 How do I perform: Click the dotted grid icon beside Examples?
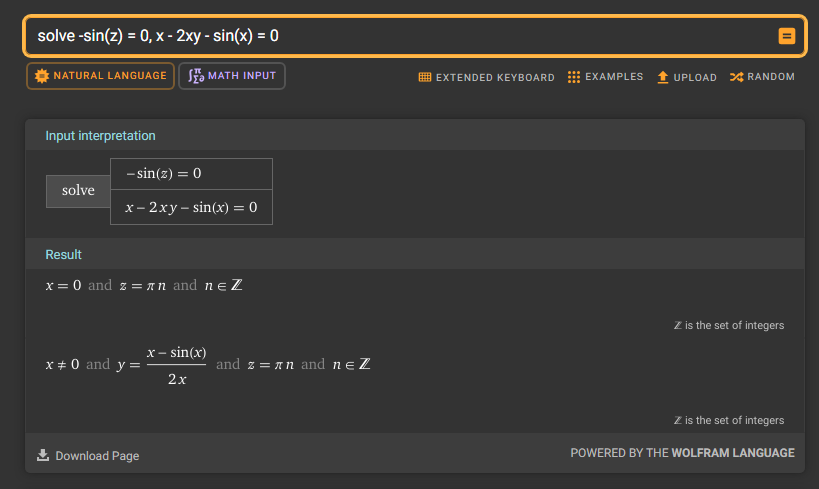[x=574, y=77]
